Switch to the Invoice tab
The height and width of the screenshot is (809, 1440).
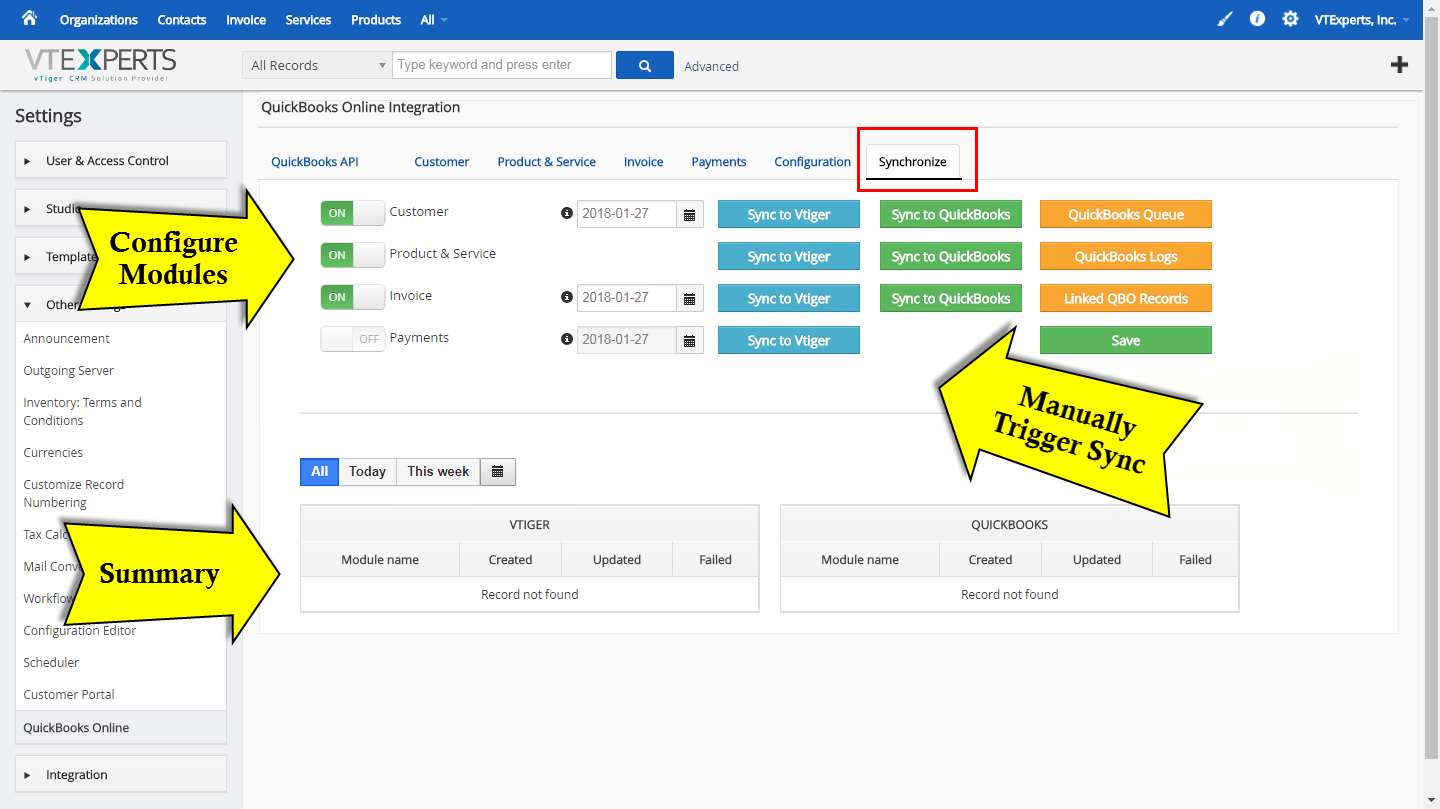(644, 162)
